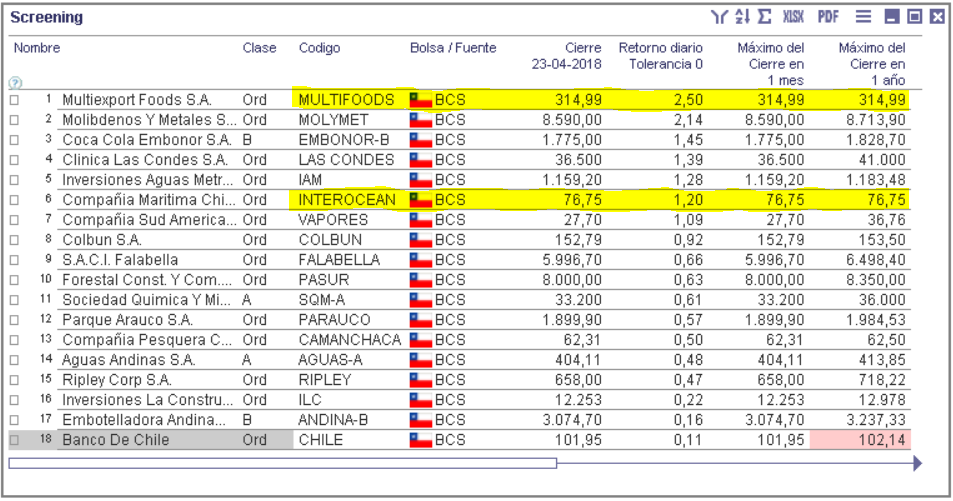This screenshot has width=953, height=501.
Task: Sort by Retorno diario Tolerancia 0 header
Action: point(661,55)
